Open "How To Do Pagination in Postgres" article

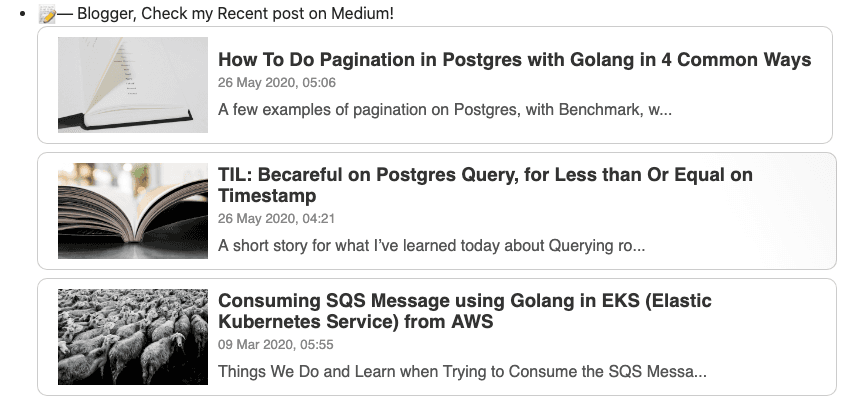[x=514, y=60]
